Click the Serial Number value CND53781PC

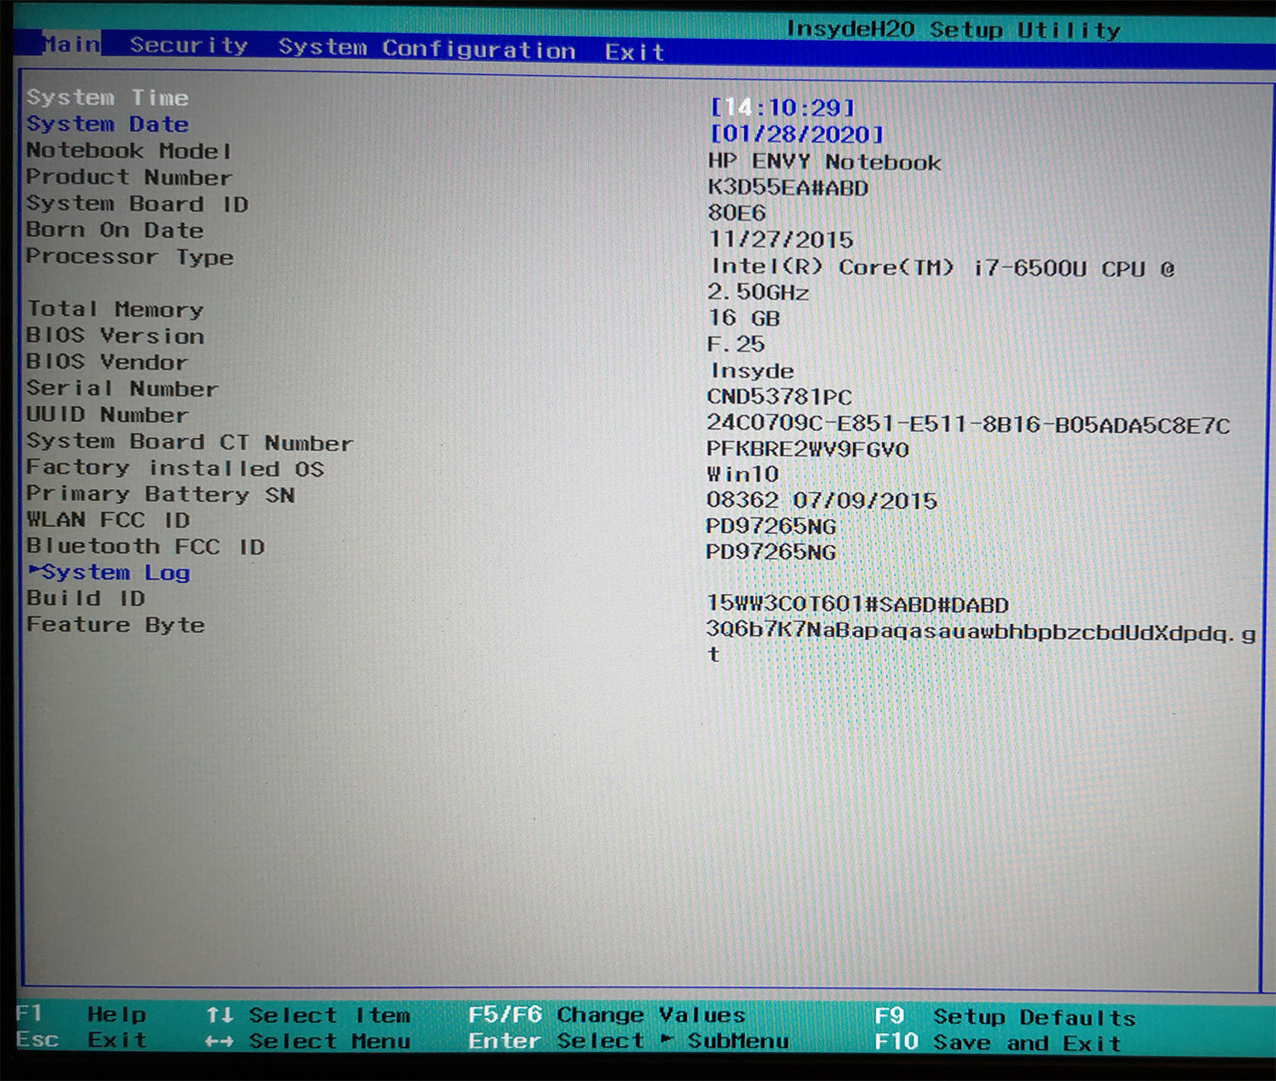pyautogui.click(x=779, y=397)
